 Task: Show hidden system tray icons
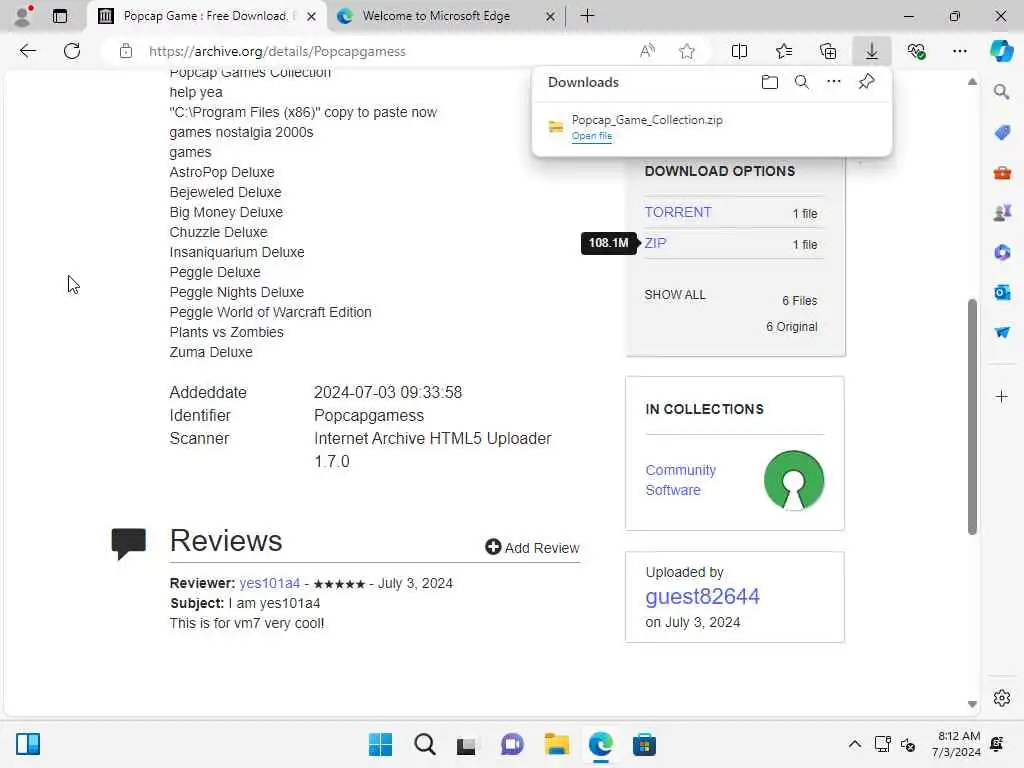(854, 744)
